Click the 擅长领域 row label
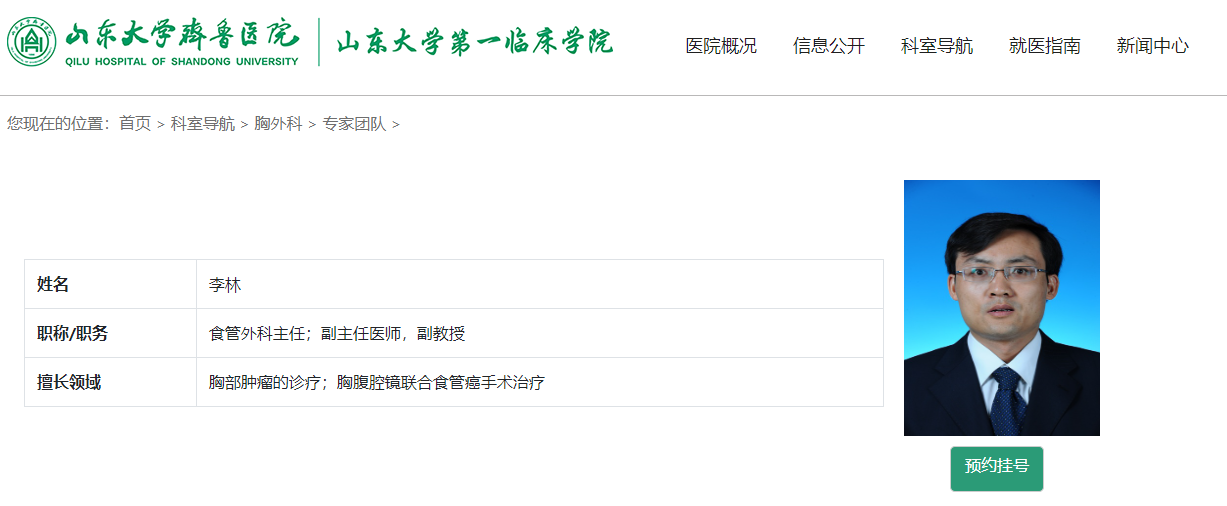This screenshot has height=506, width=1227. [x=69, y=383]
